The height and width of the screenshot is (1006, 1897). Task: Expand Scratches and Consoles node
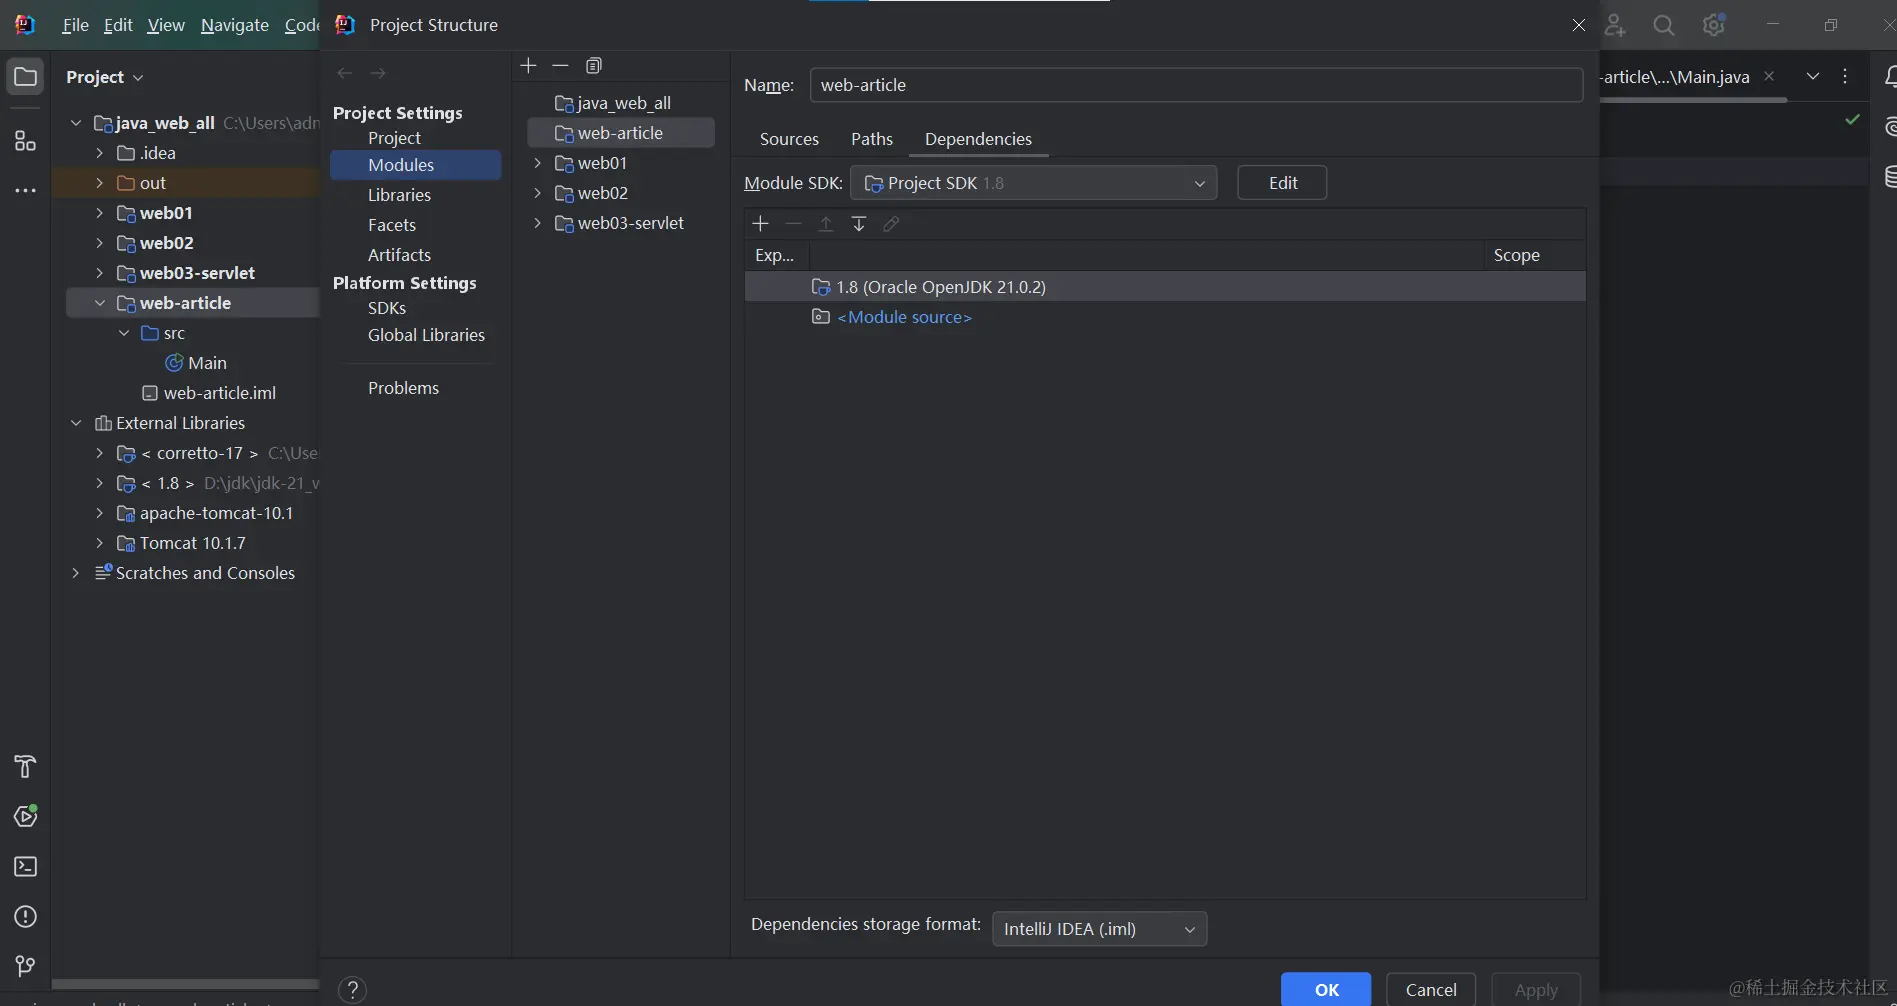tap(76, 573)
